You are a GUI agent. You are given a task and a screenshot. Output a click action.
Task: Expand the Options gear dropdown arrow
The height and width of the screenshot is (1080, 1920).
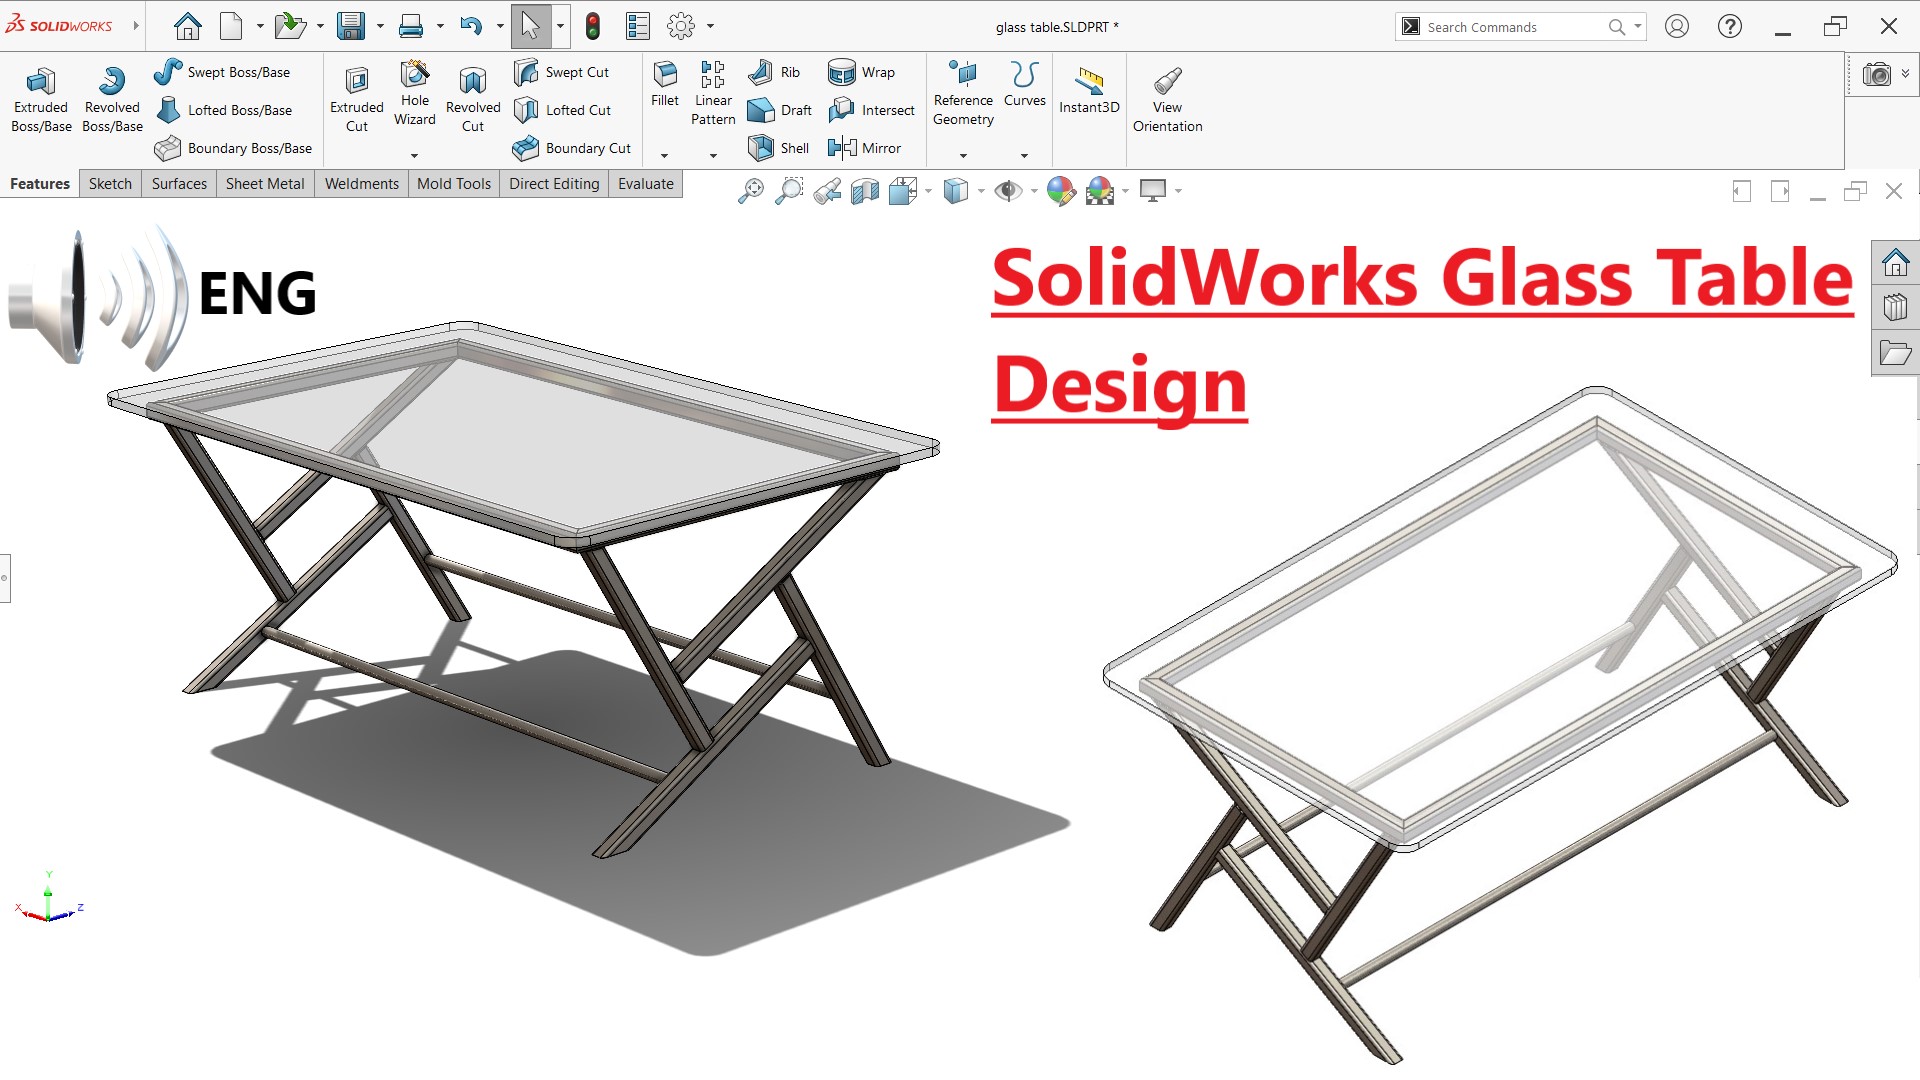pos(710,26)
